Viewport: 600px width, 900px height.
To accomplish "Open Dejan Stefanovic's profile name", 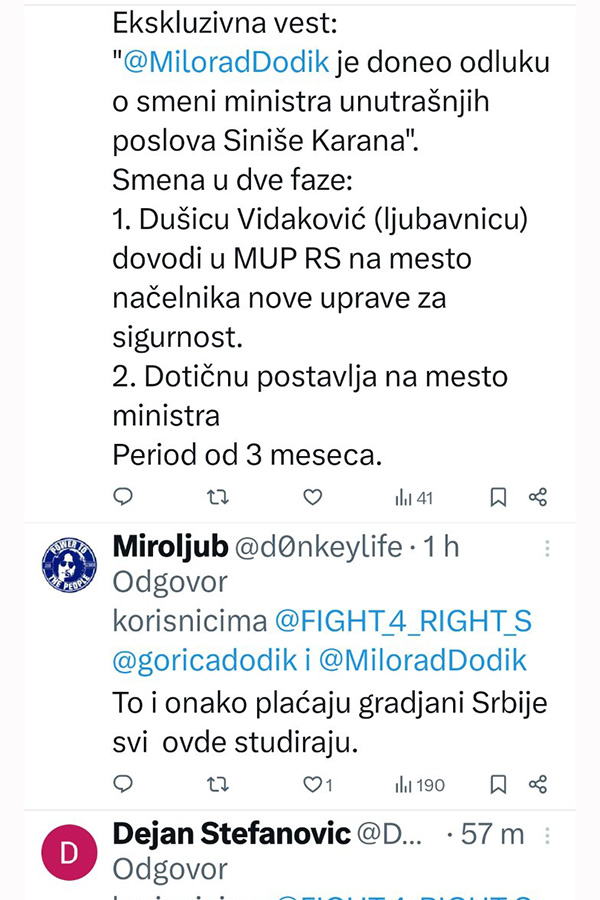I will pos(231,833).
